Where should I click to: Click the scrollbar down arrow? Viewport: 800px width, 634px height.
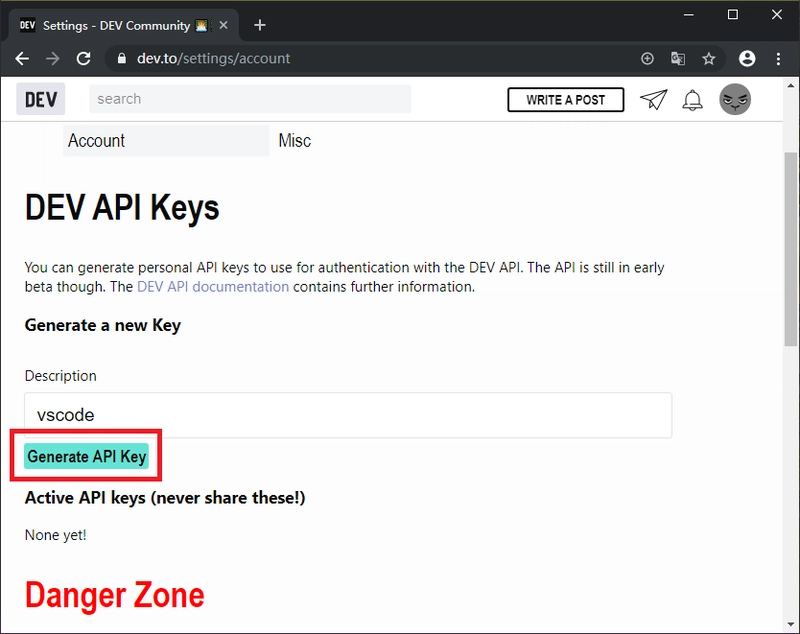pyautogui.click(x=791, y=624)
